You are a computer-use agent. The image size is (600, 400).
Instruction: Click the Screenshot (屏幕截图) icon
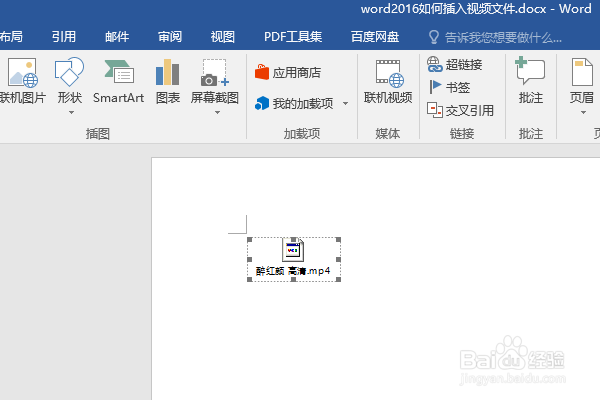[215, 73]
